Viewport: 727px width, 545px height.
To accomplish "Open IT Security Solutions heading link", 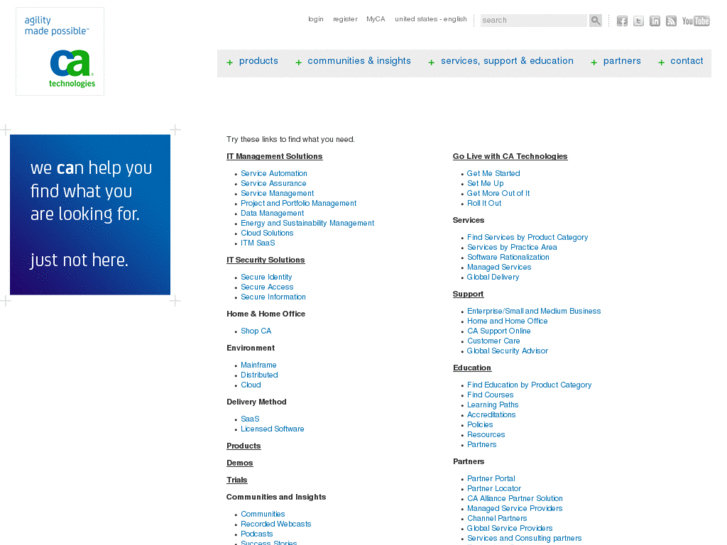I will [x=266, y=260].
